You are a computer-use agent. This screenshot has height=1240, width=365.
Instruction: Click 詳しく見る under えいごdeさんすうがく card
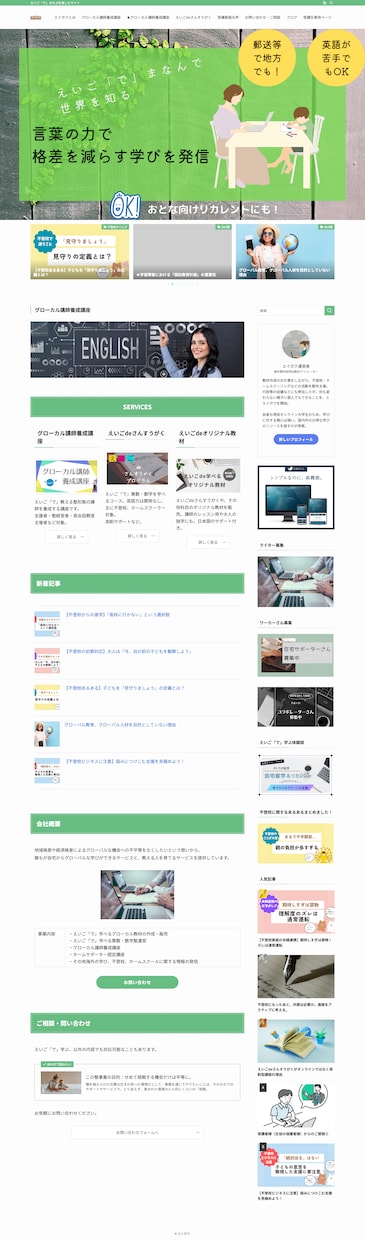pyautogui.click(x=137, y=536)
